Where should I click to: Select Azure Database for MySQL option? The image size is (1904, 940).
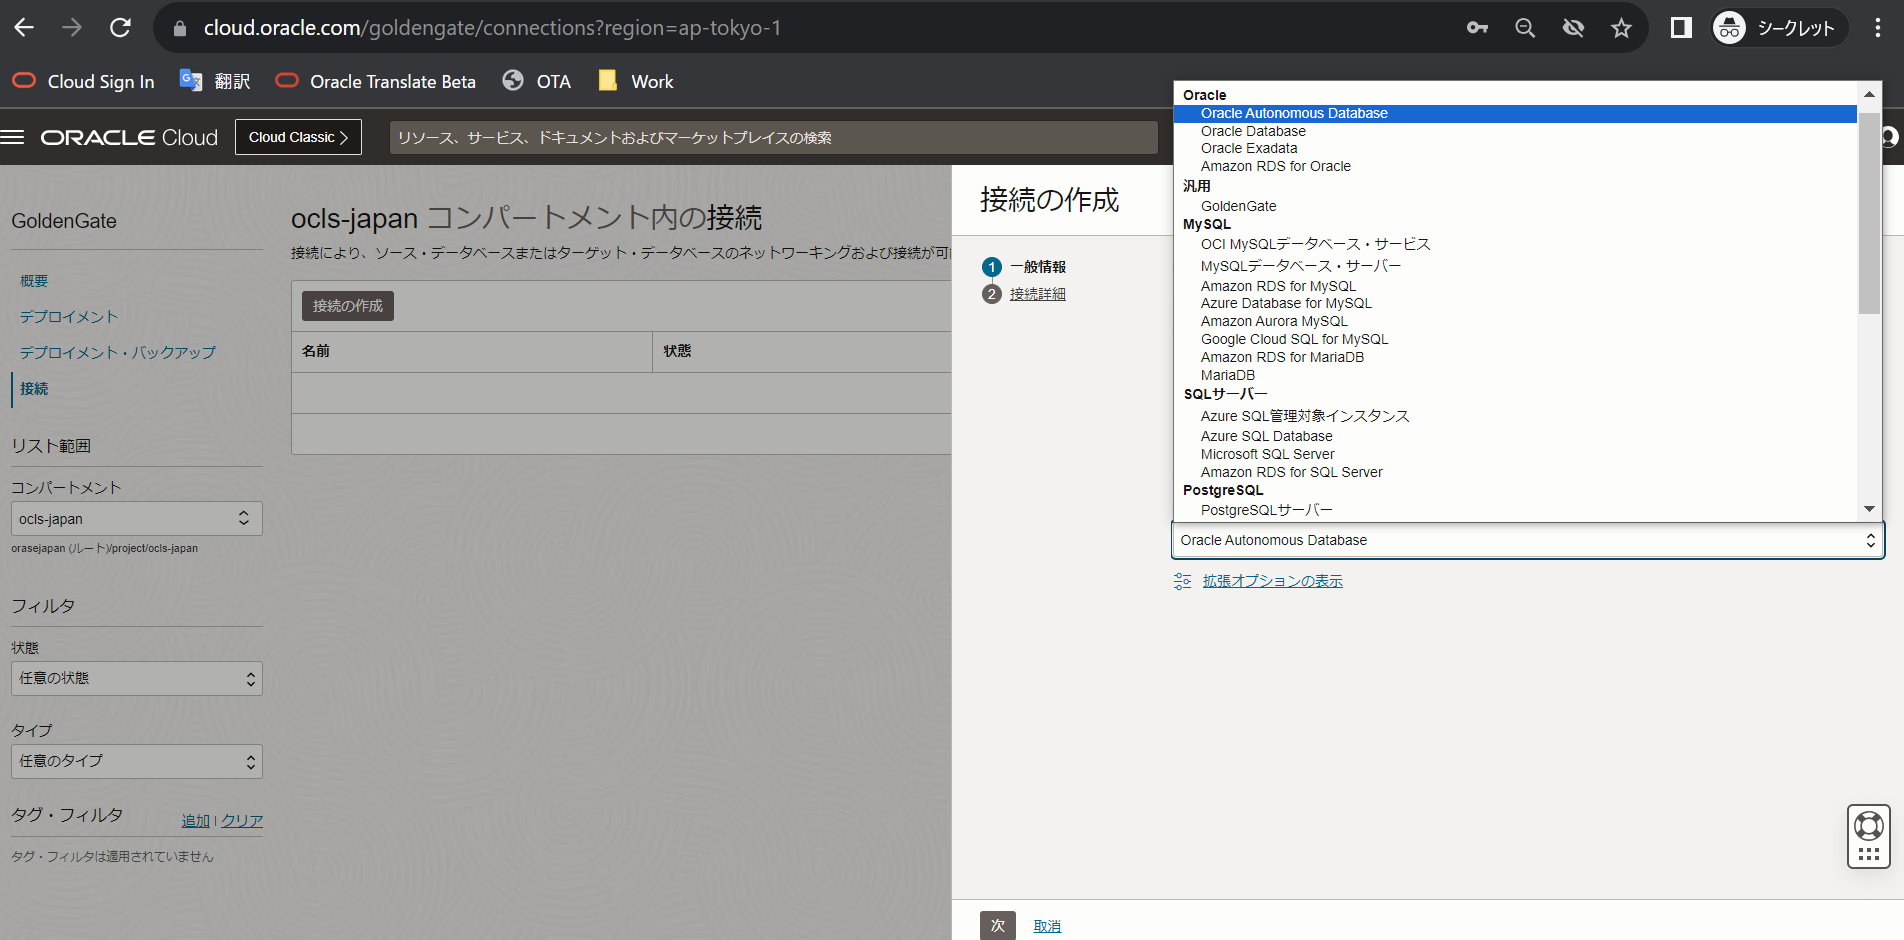pyautogui.click(x=1286, y=303)
